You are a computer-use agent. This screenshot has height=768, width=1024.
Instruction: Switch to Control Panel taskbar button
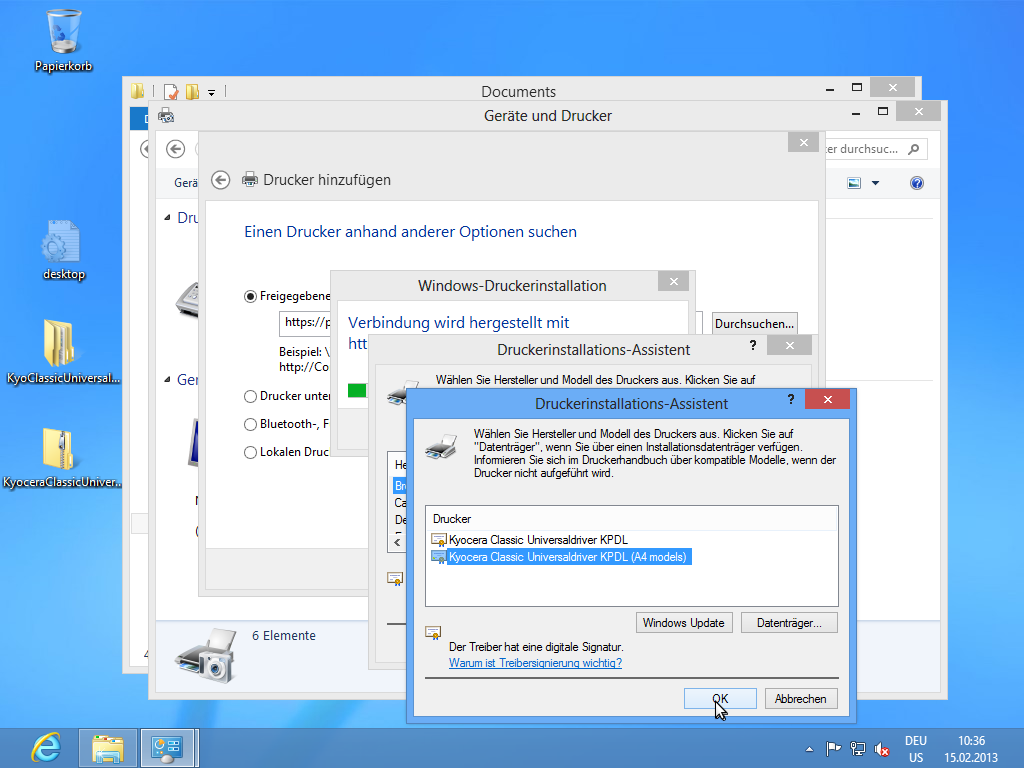tap(168, 748)
